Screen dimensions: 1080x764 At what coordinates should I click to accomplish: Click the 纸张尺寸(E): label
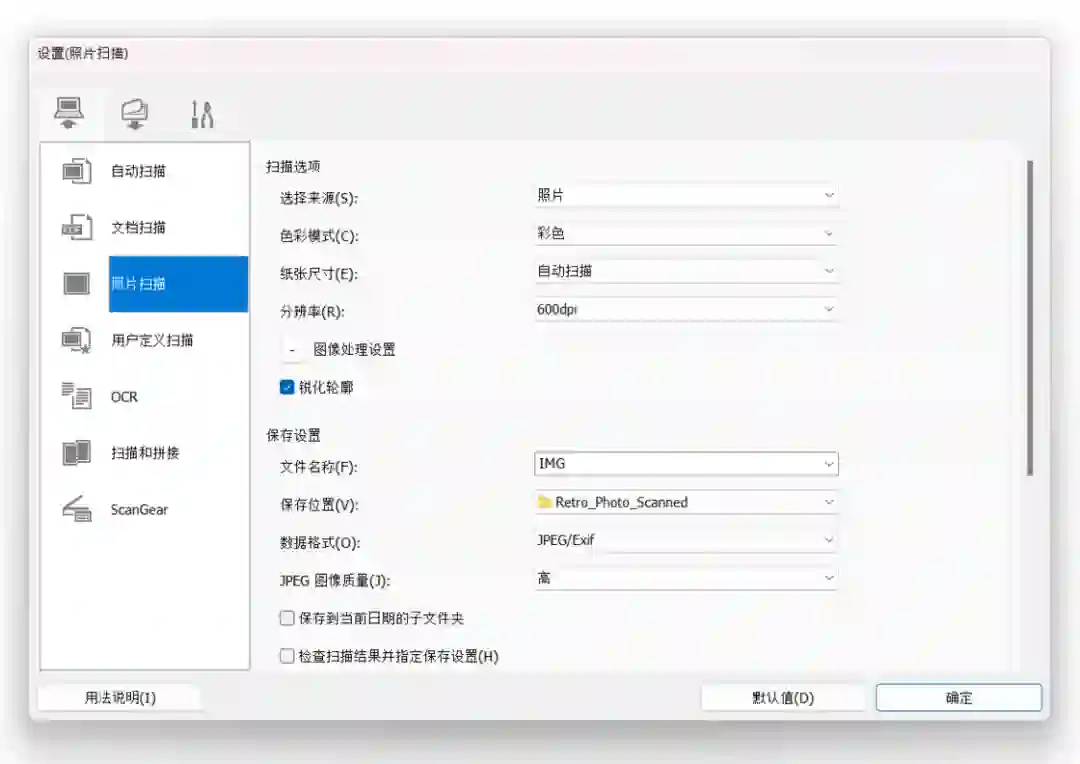[319, 274]
